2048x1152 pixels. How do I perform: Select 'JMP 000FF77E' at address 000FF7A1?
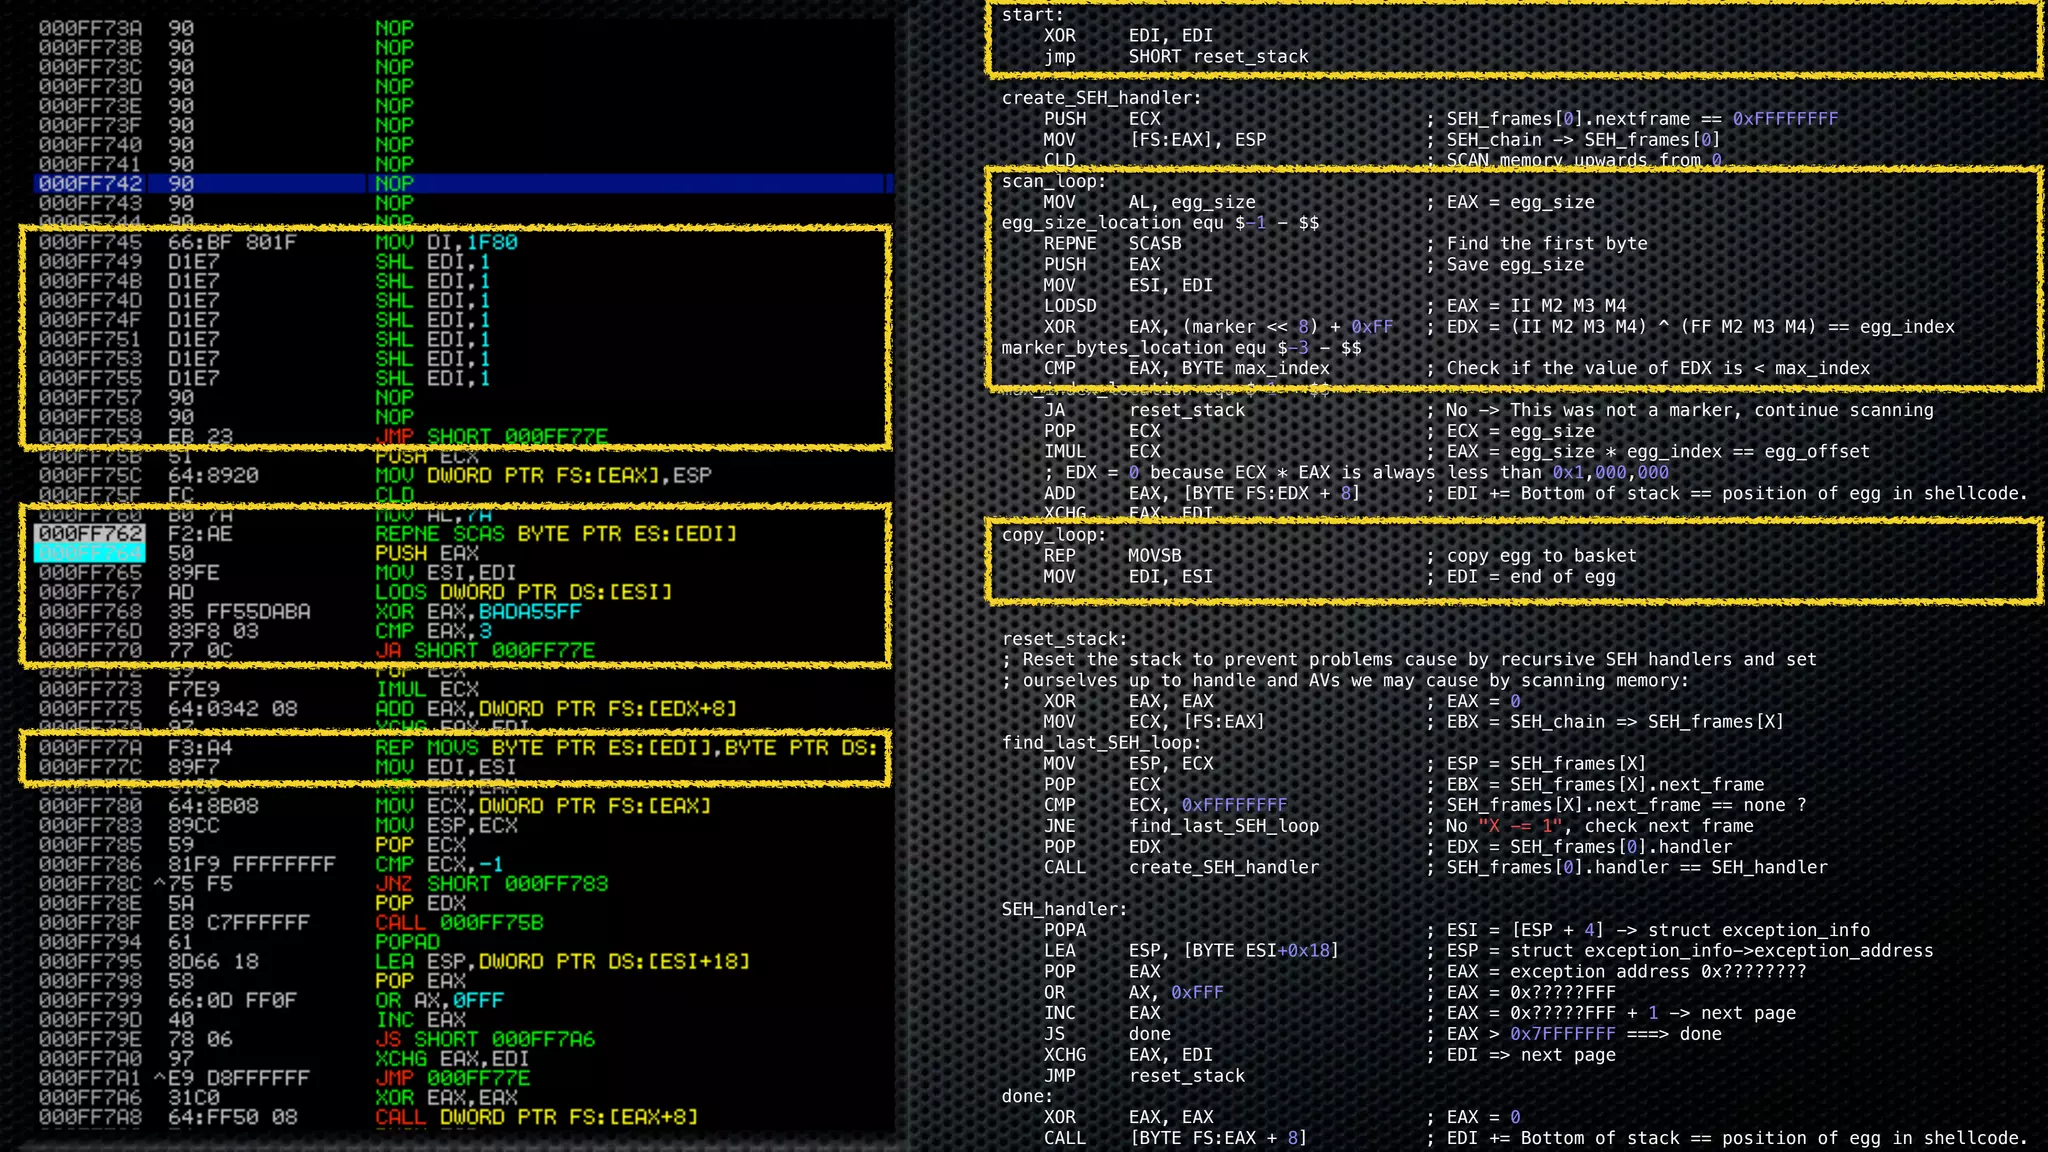pyautogui.click(x=453, y=1079)
